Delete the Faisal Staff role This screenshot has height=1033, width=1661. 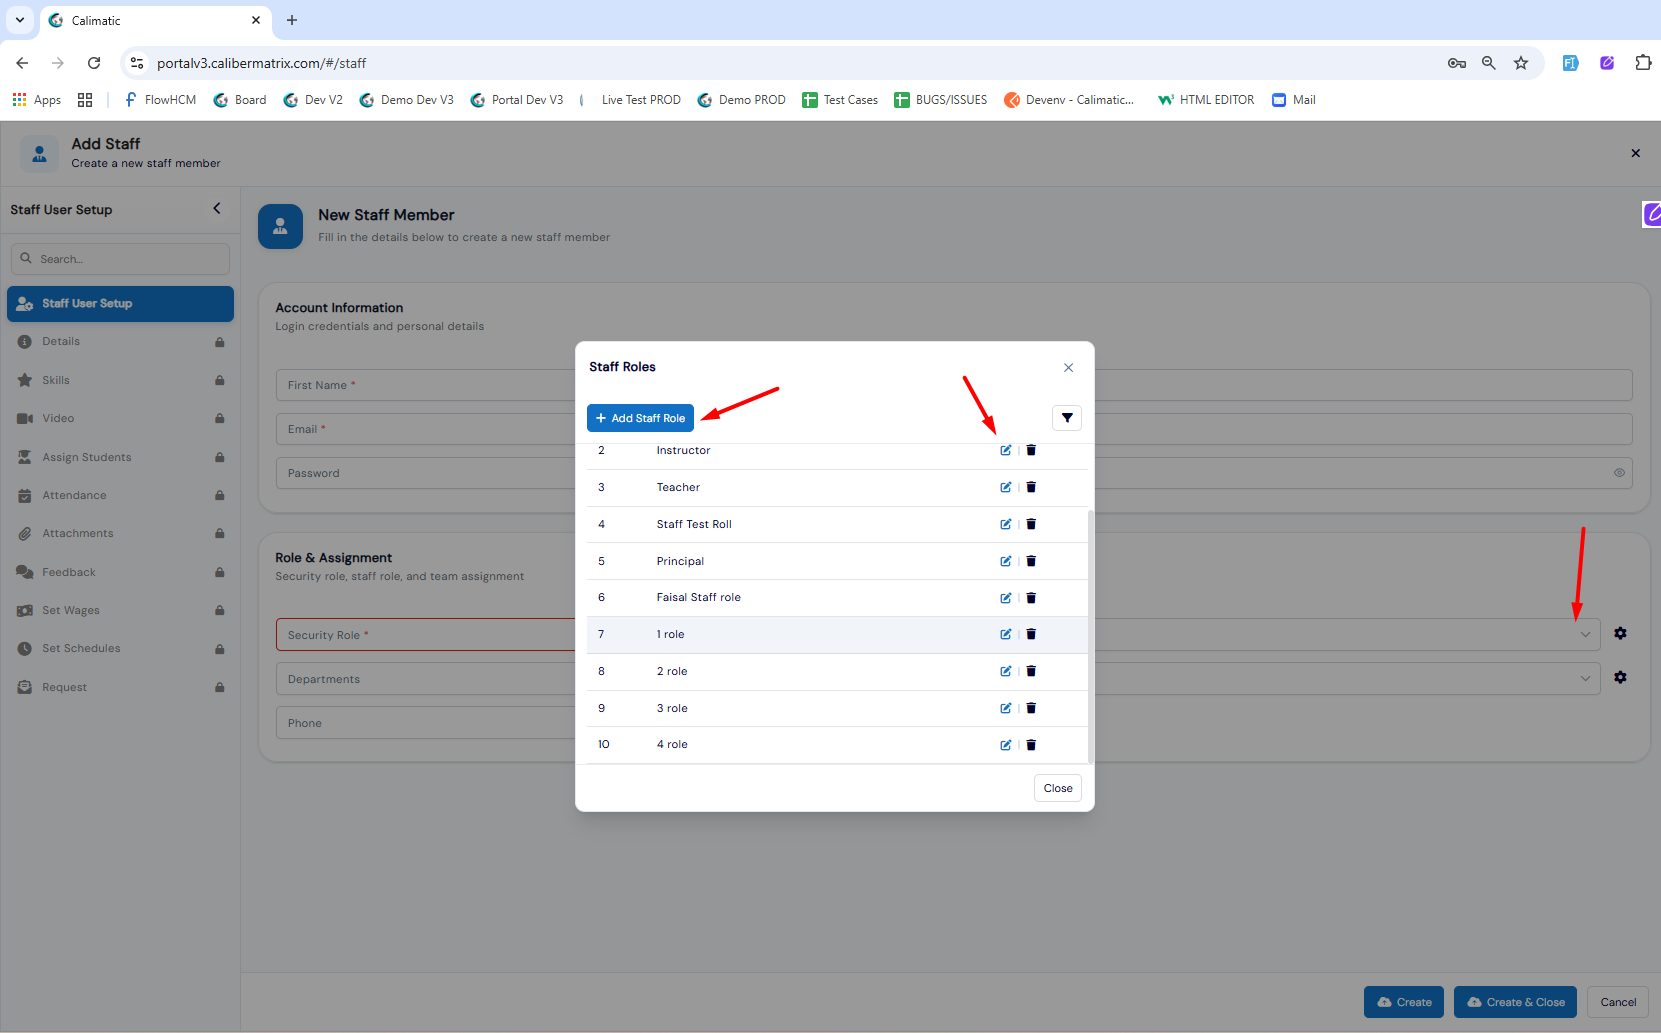[x=1031, y=598]
